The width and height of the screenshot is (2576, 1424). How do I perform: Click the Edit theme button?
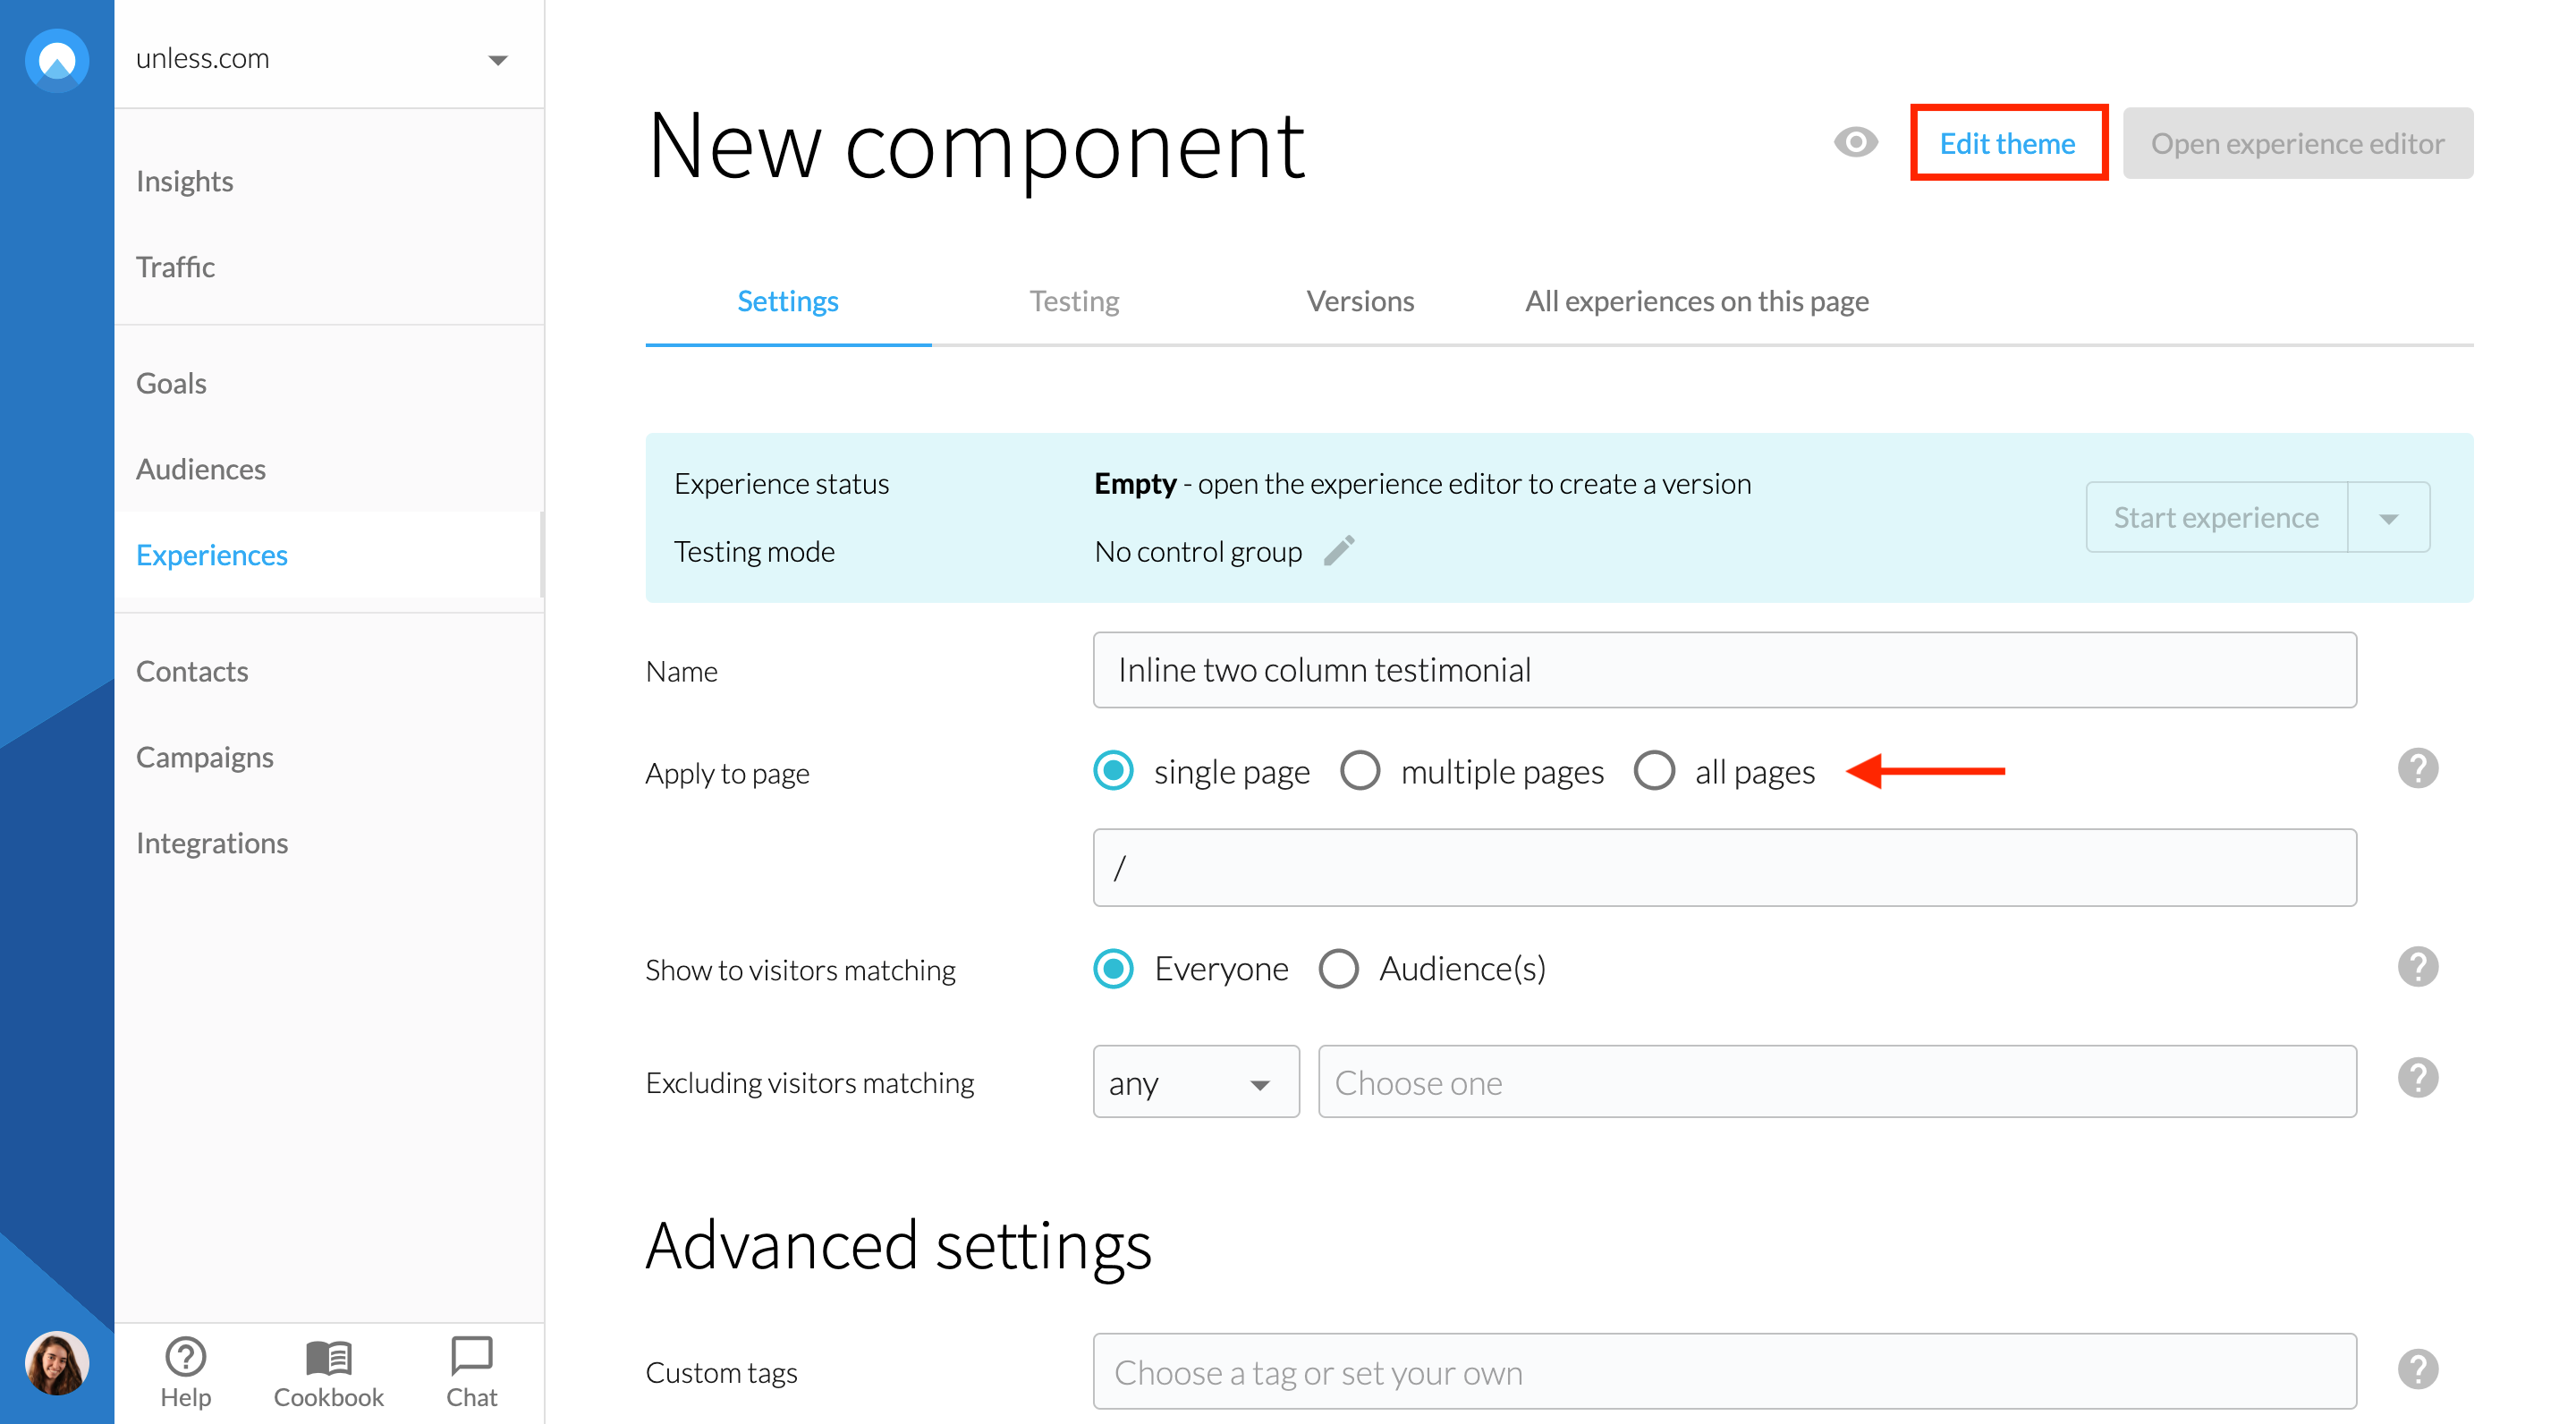[x=2007, y=143]
